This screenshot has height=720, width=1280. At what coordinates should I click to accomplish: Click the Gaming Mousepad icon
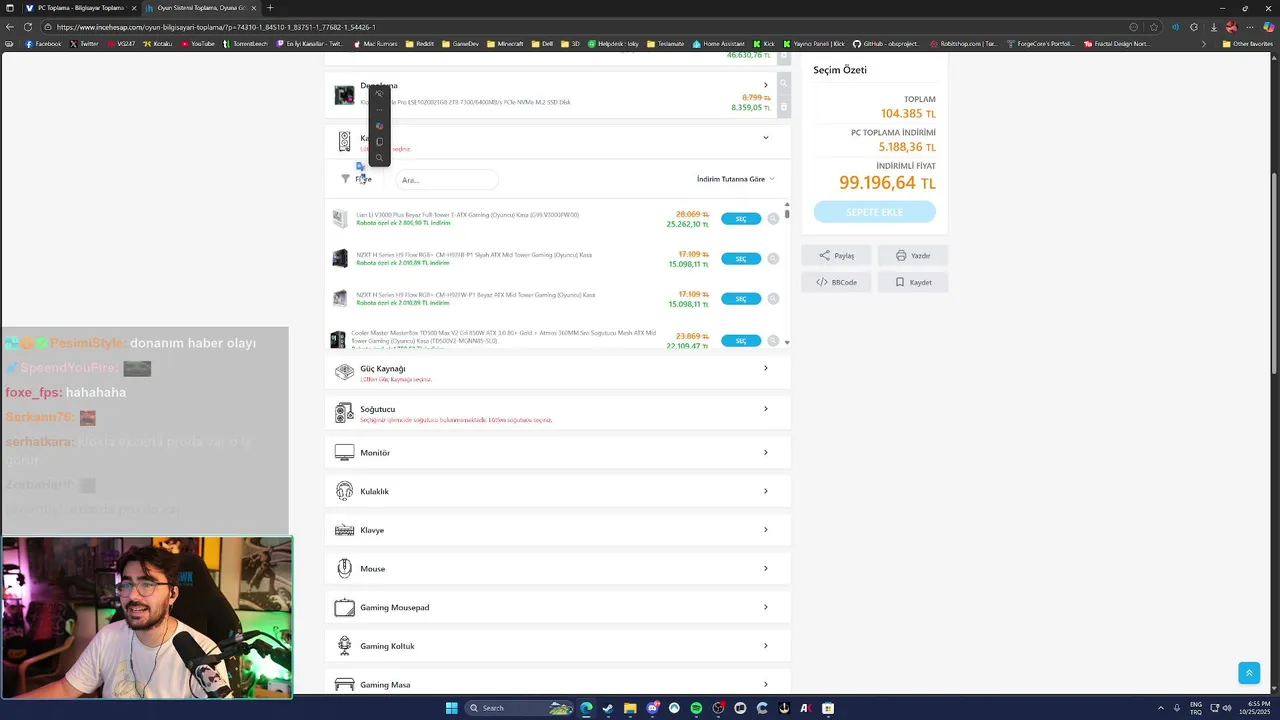point(344,607)
